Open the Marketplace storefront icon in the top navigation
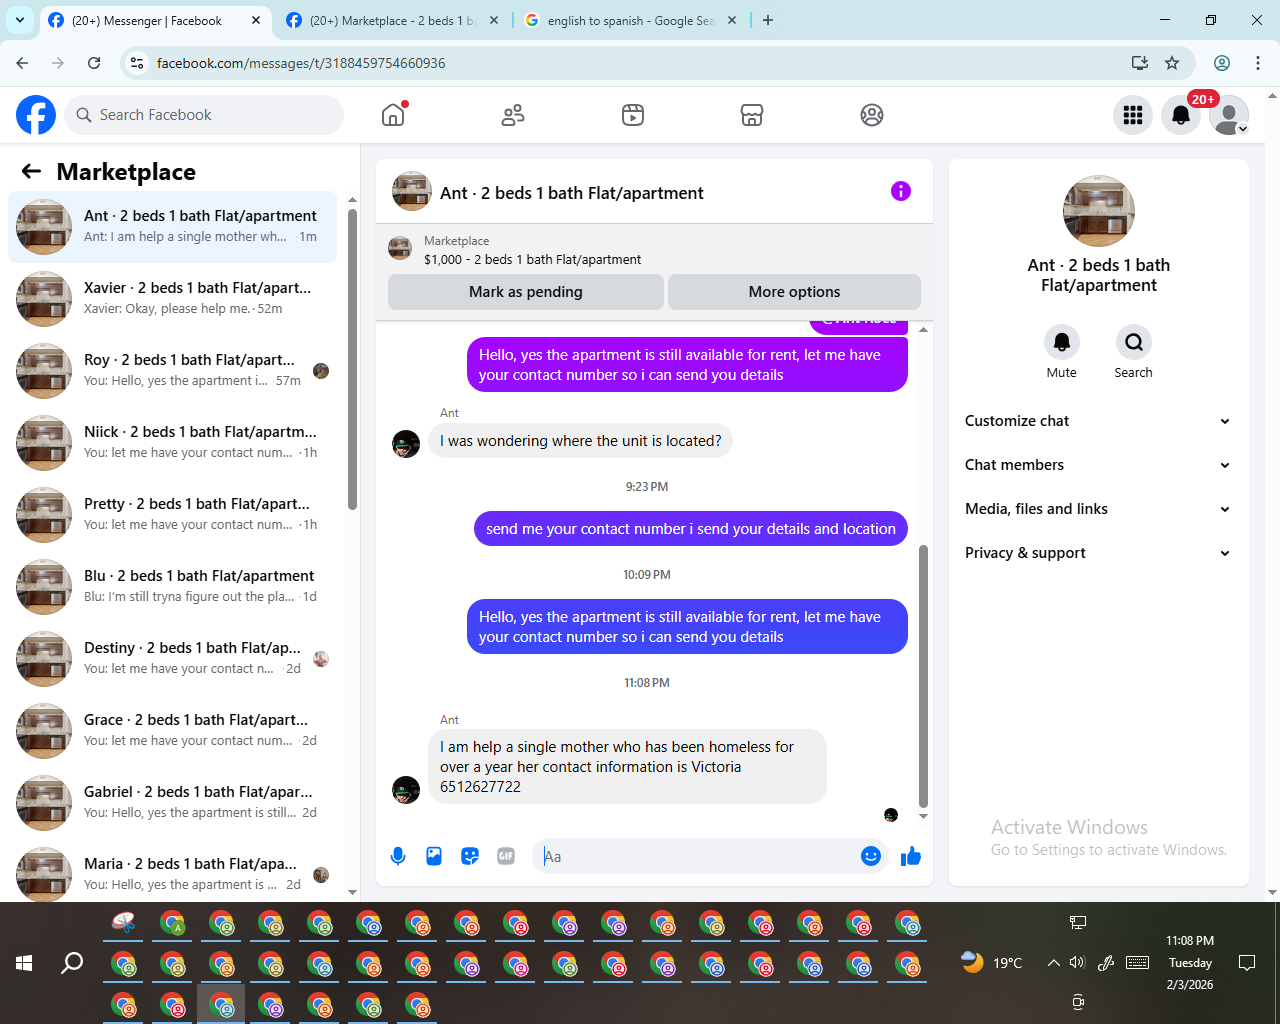The image size is (1280, 1024). coord(752,115)
